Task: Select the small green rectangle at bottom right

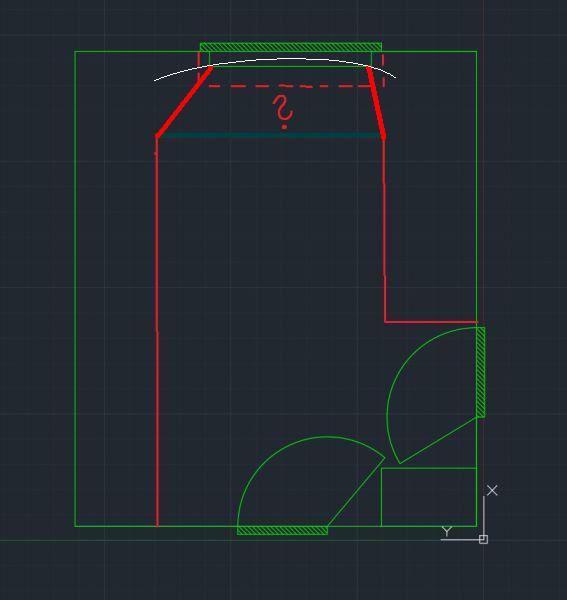Action: [x=429, y=497]
